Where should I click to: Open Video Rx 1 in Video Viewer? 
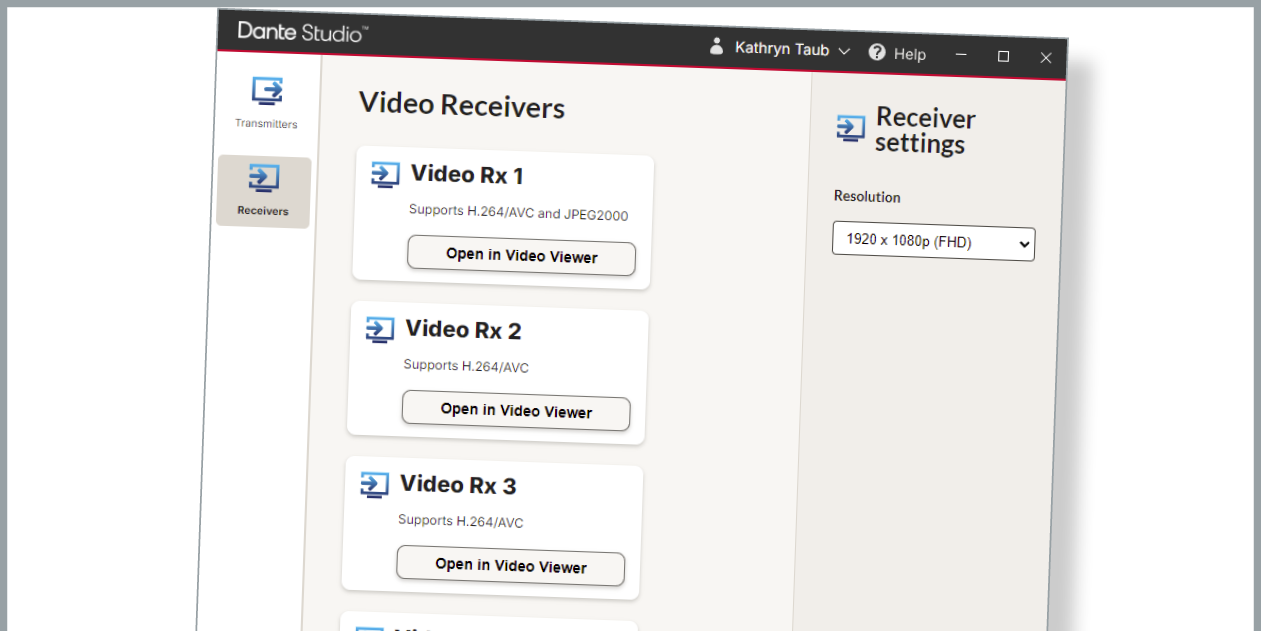pyautogui.click(x=521, y=256)
